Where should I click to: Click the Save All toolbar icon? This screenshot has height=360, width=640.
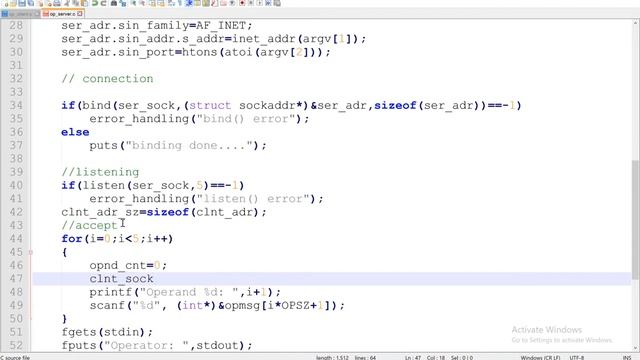click(31, 3)
